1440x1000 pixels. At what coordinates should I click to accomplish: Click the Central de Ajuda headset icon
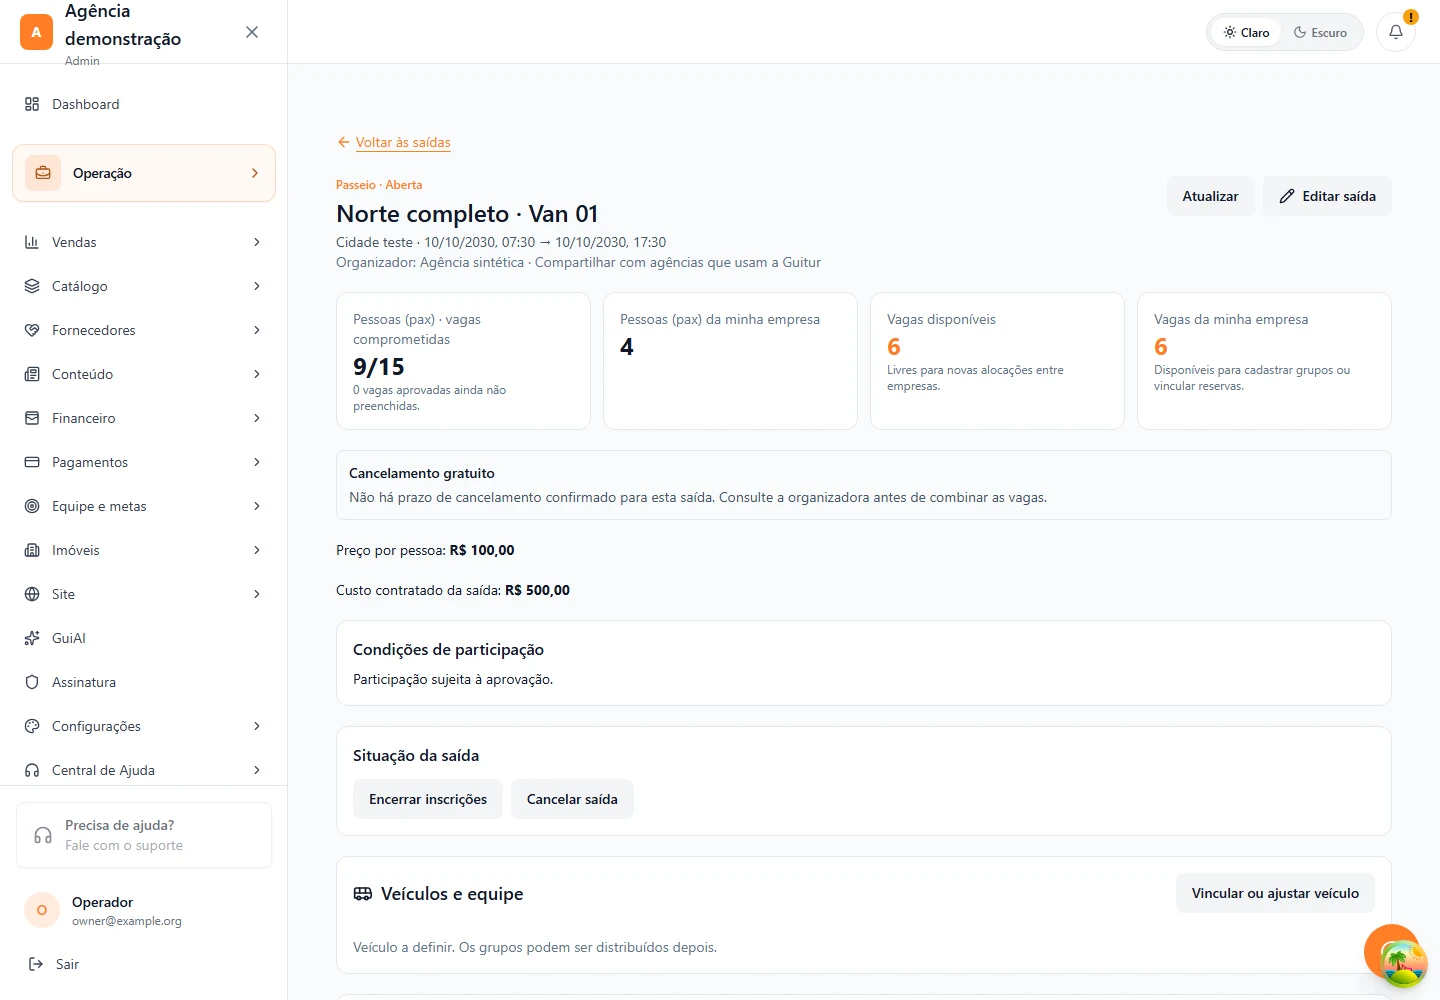tap(32, 770)
